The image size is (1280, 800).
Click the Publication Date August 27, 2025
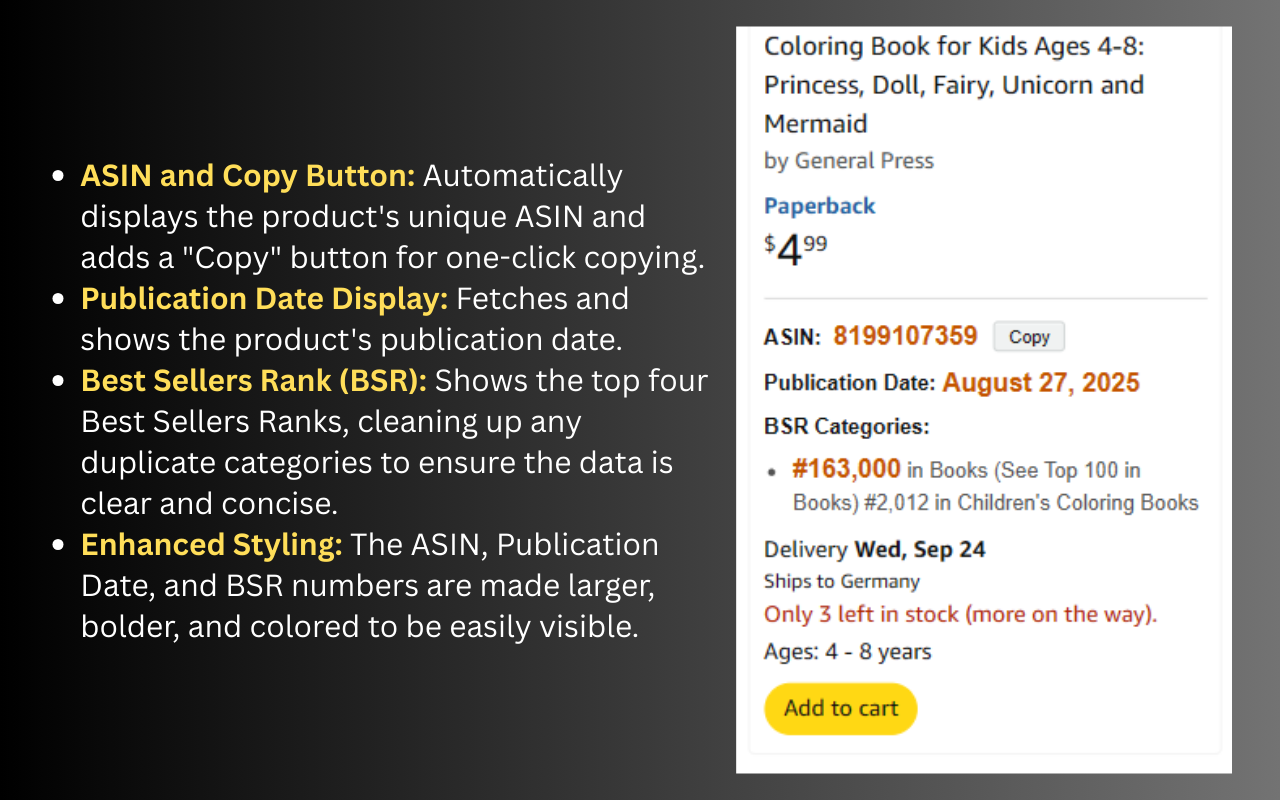pyautogui.click(x=1039, y=382)
